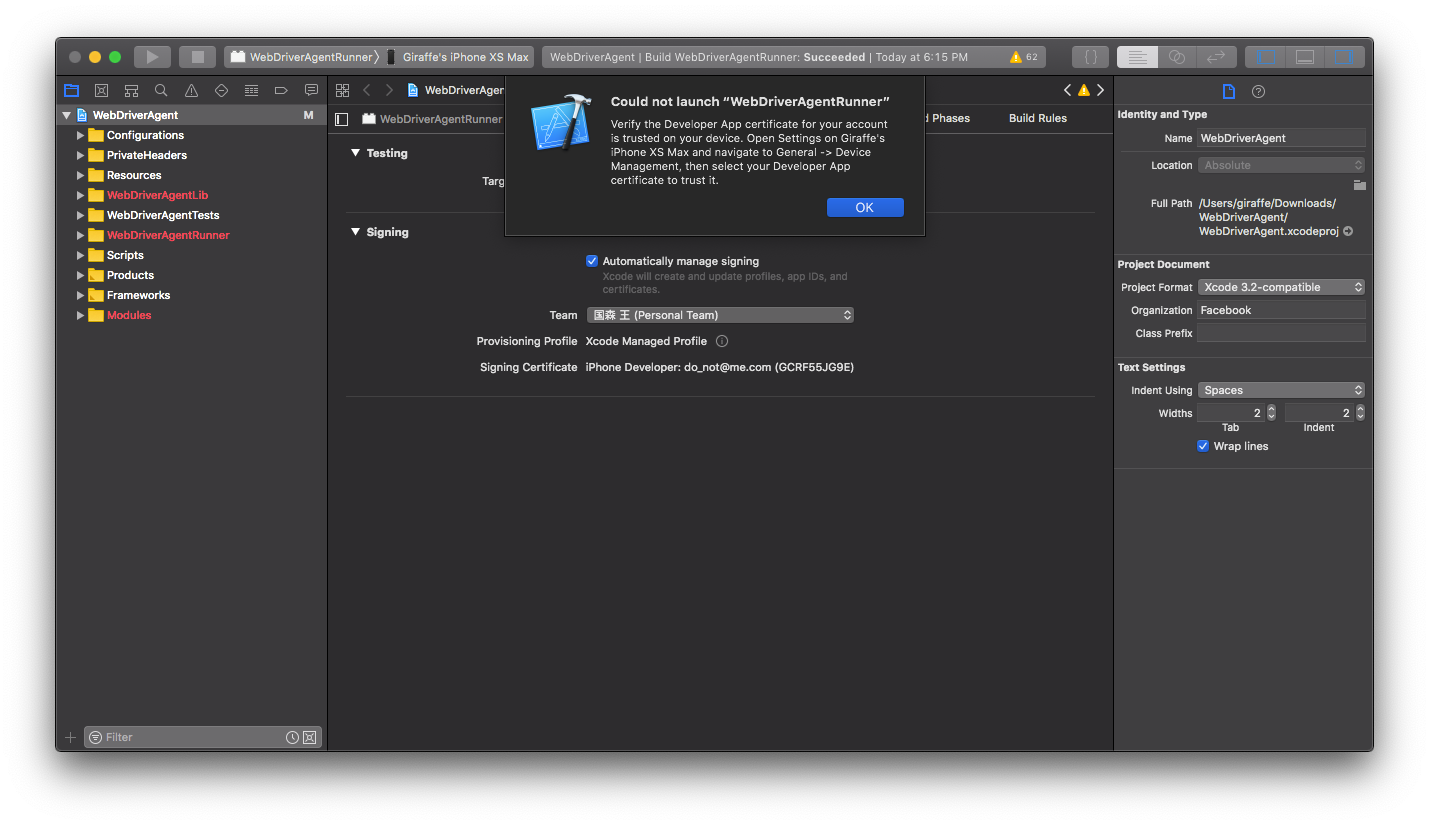Image resolution: width=1429 pixels, height=825 pixels.
Task: Increment the Tab width stepper
Action: pyautogui.click(x=1271, y=409)
